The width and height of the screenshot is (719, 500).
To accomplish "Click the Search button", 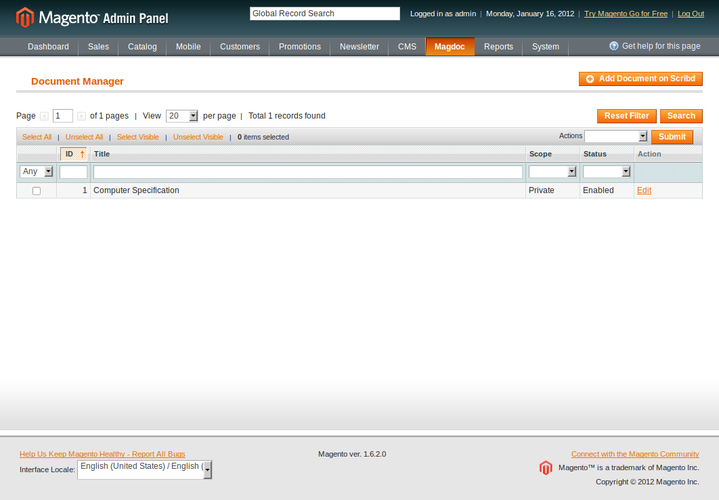I will point(681,116).
